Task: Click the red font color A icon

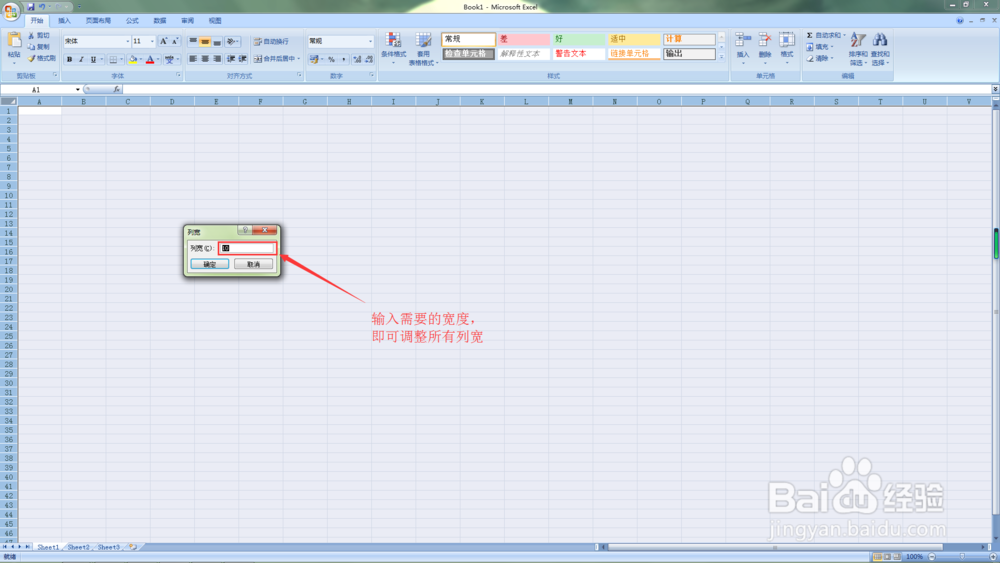Action: click(x=151, y=59)
